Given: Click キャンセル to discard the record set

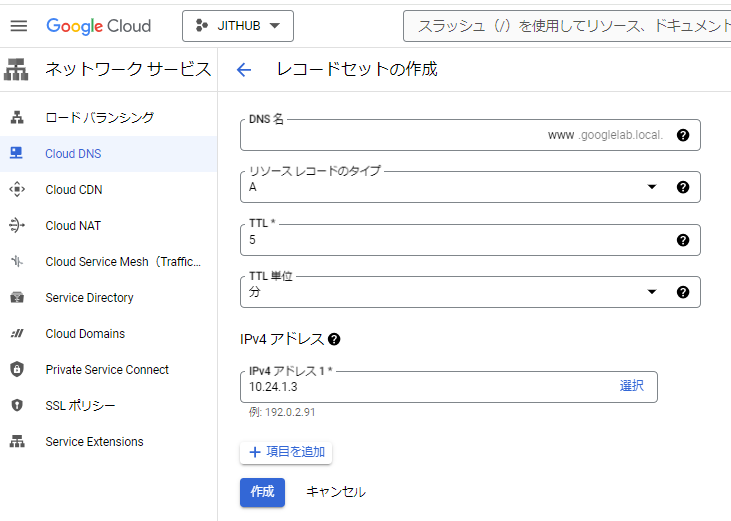Looking at the screenshot, I should pos(336,492).
